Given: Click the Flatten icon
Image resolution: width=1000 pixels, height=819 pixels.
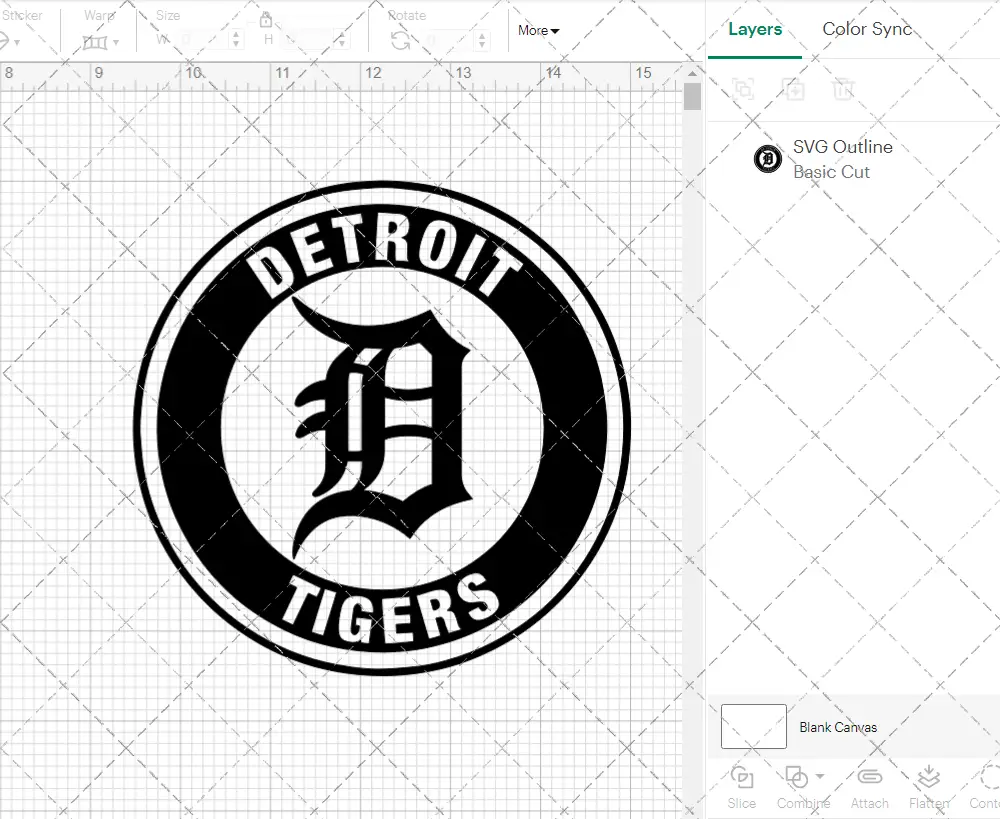Looking at the screenshot, I should [x=928, y=789].
